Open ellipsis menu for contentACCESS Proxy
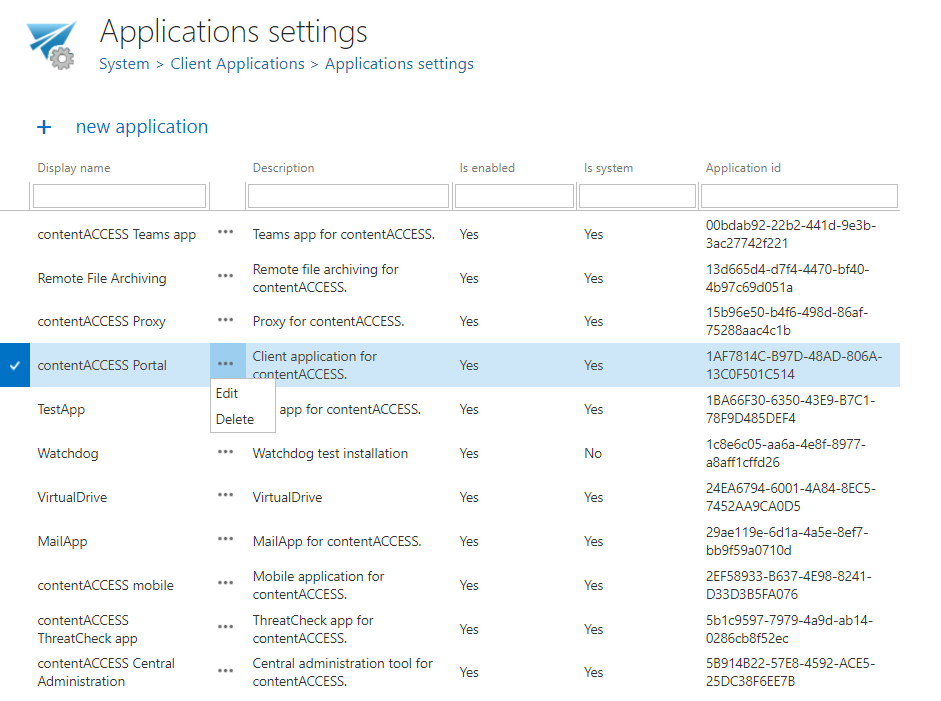941x701 pixels. [x=226, y=320]
